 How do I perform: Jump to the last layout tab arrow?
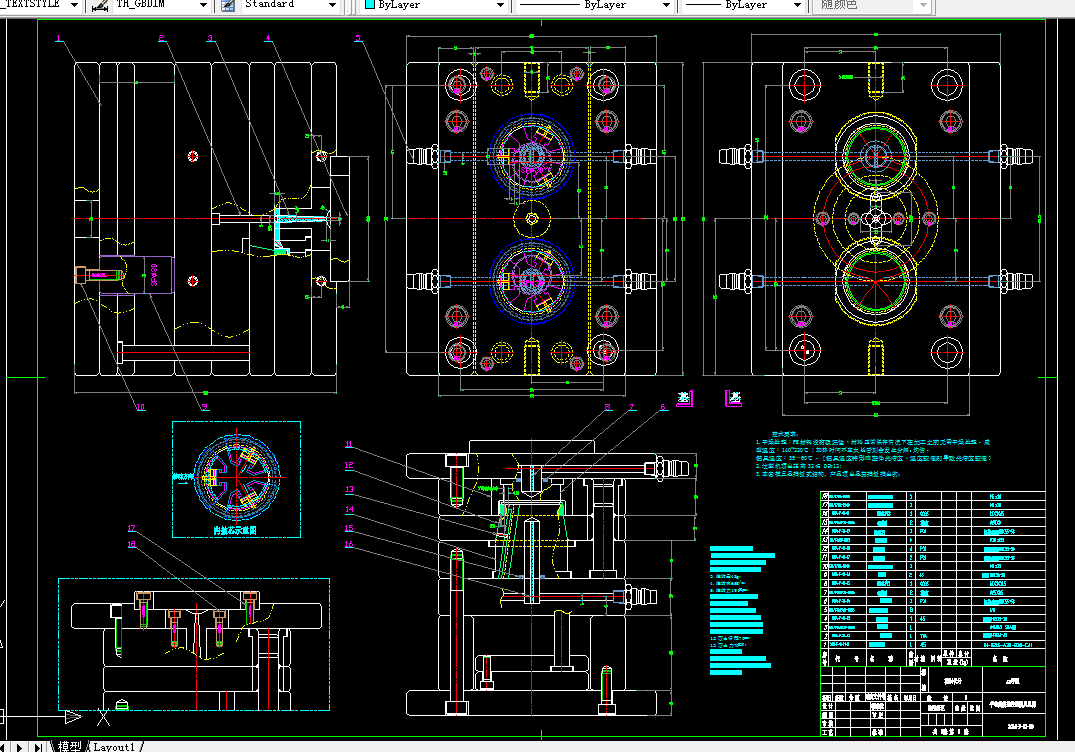click(38, 747)
